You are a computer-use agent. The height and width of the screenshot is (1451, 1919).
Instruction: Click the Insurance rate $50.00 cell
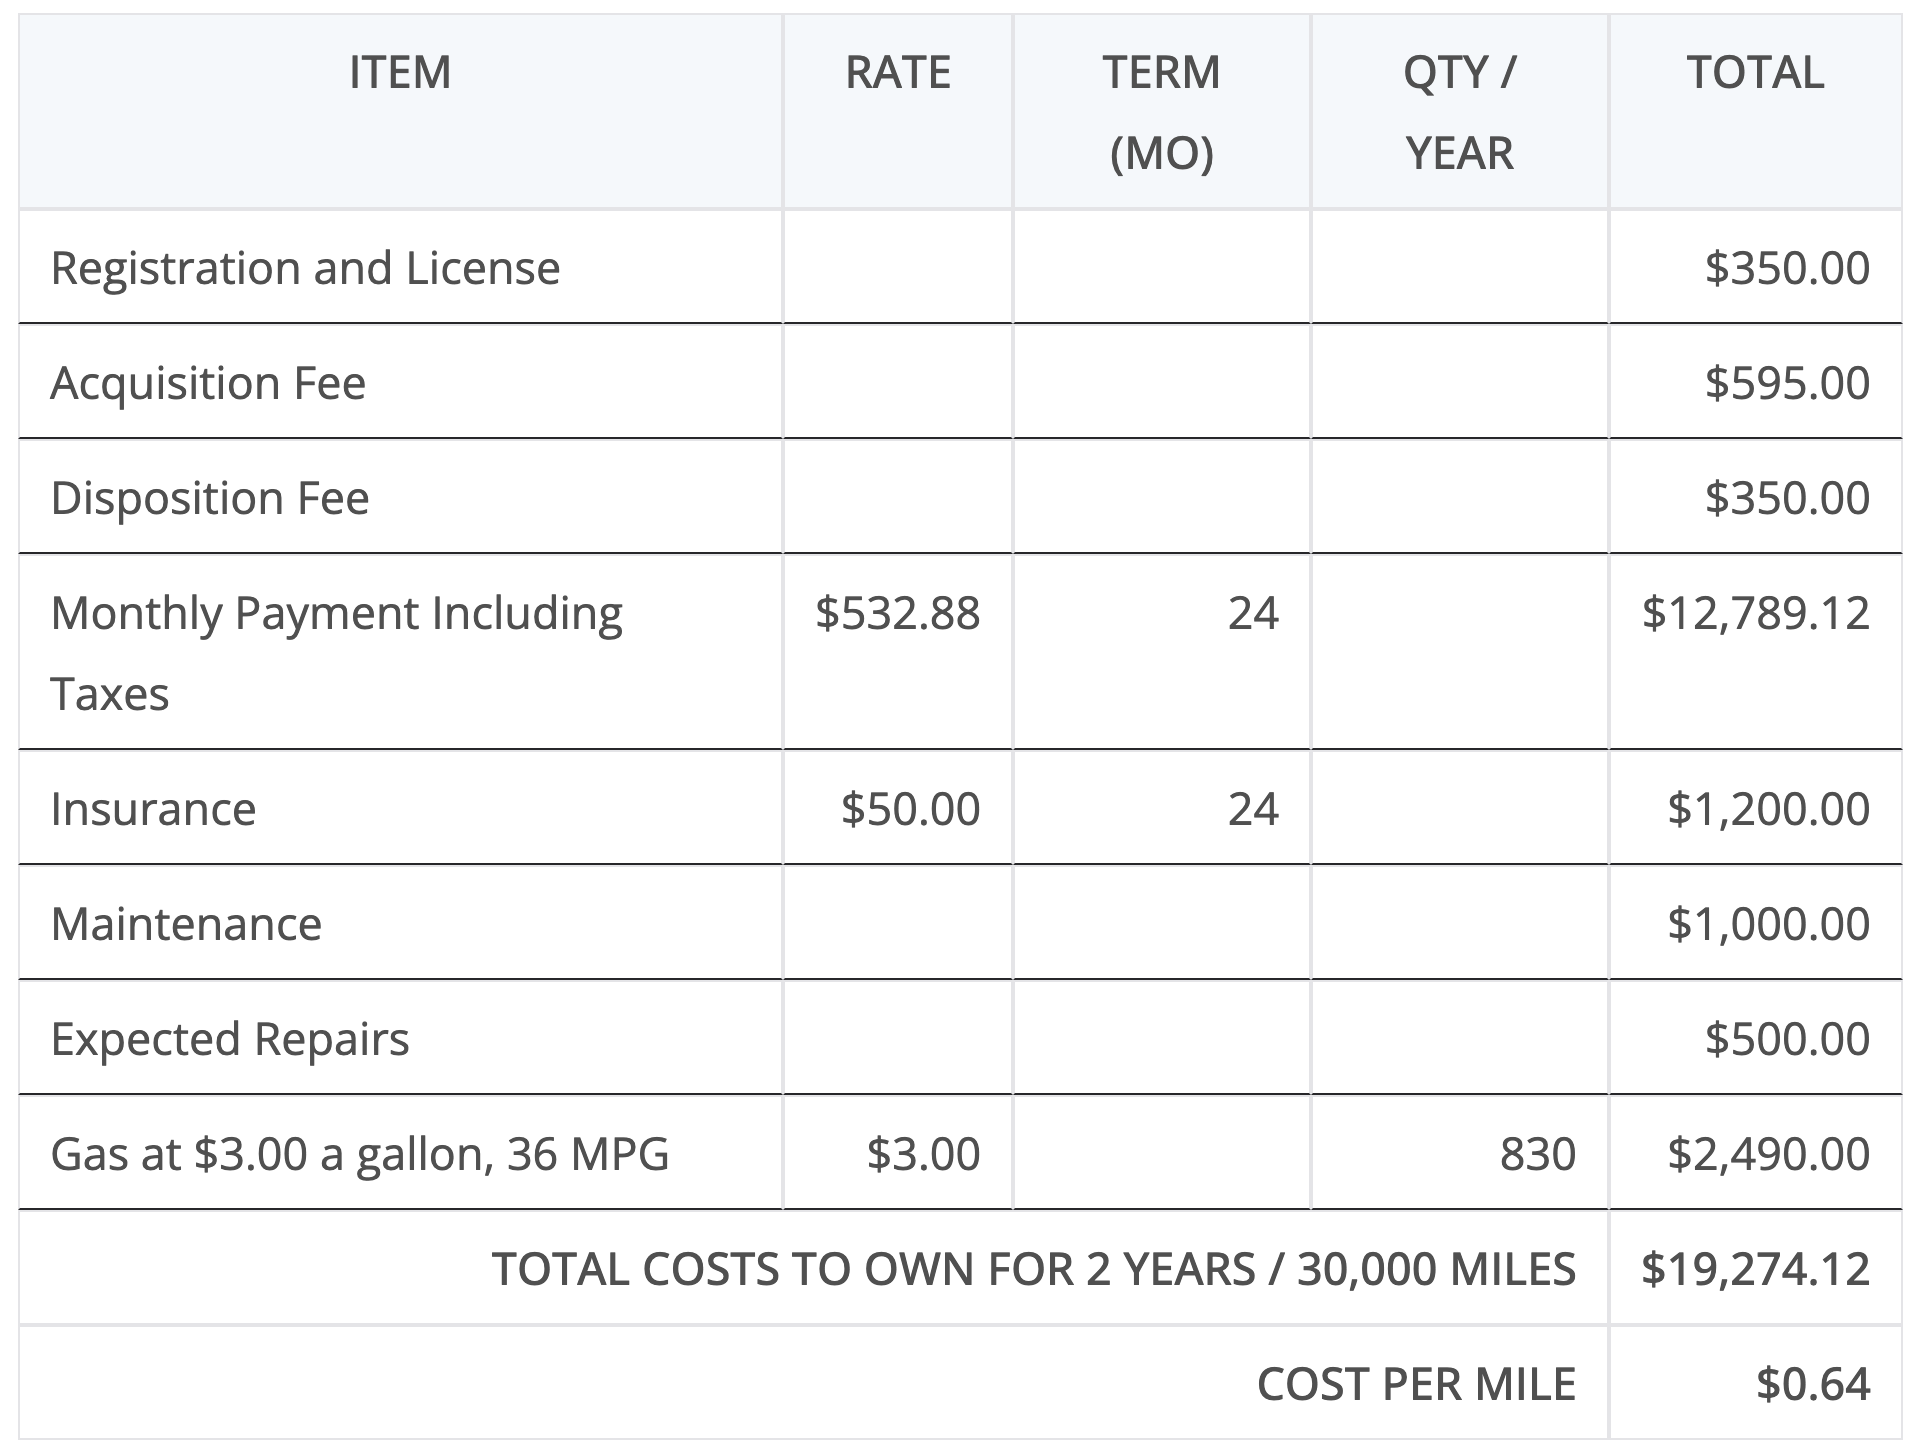click(x=910, y=809)
